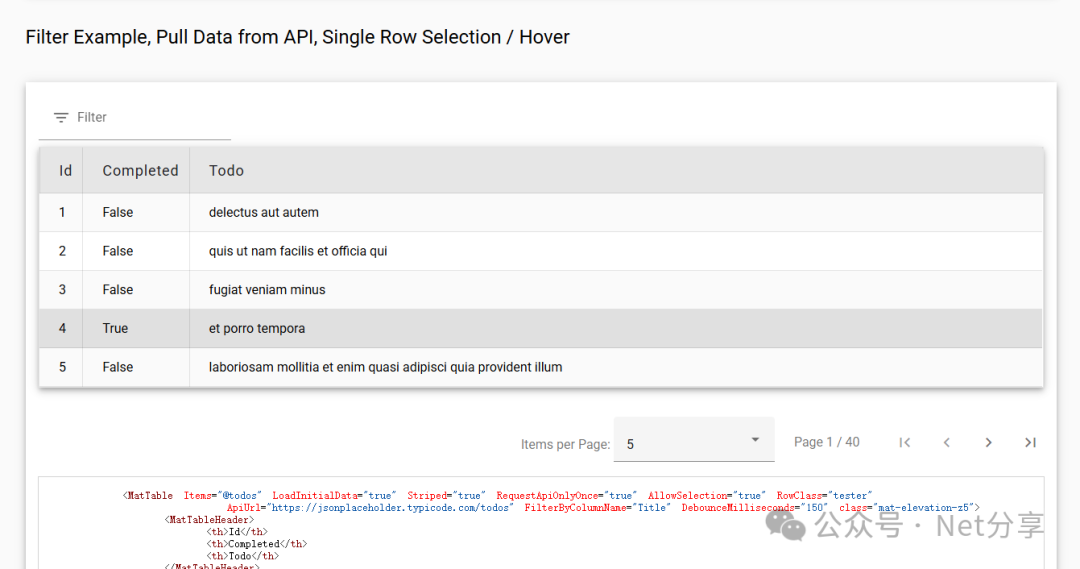Click the Completed column header
1080x569 pixels.
click(x=140, y=171)
